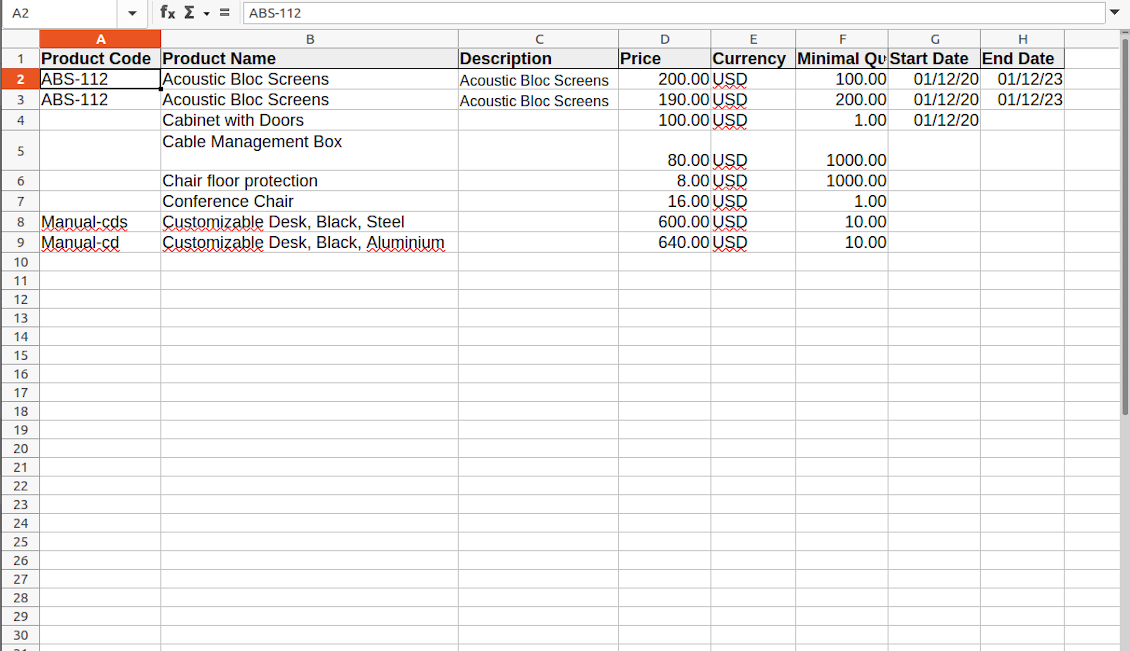Select Description cell in row 2
The image size is (1130, 651).
coord(538,79)
